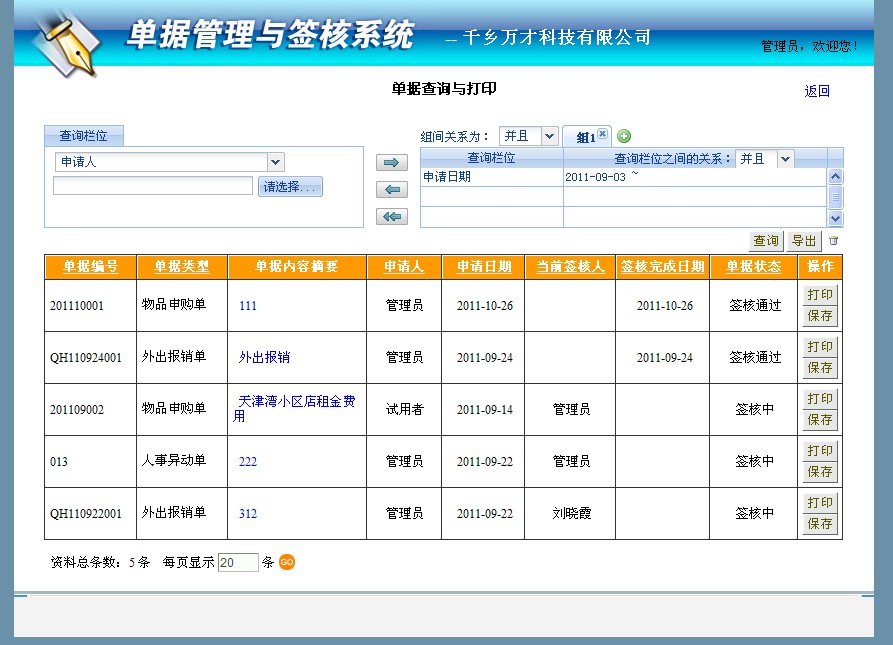Click the trash icon next to 导出
The image size is (893, 645).
834,241
